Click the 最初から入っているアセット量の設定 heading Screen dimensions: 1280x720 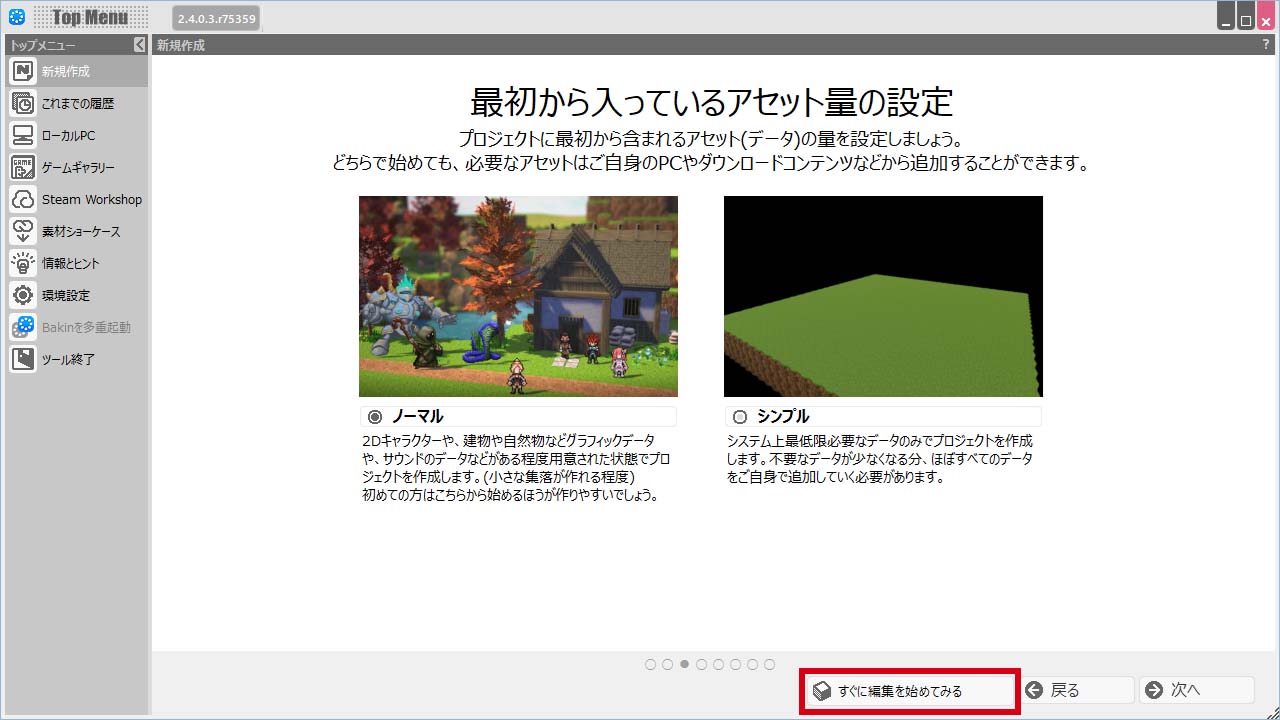pyautogui.click(x=711, y=102)
